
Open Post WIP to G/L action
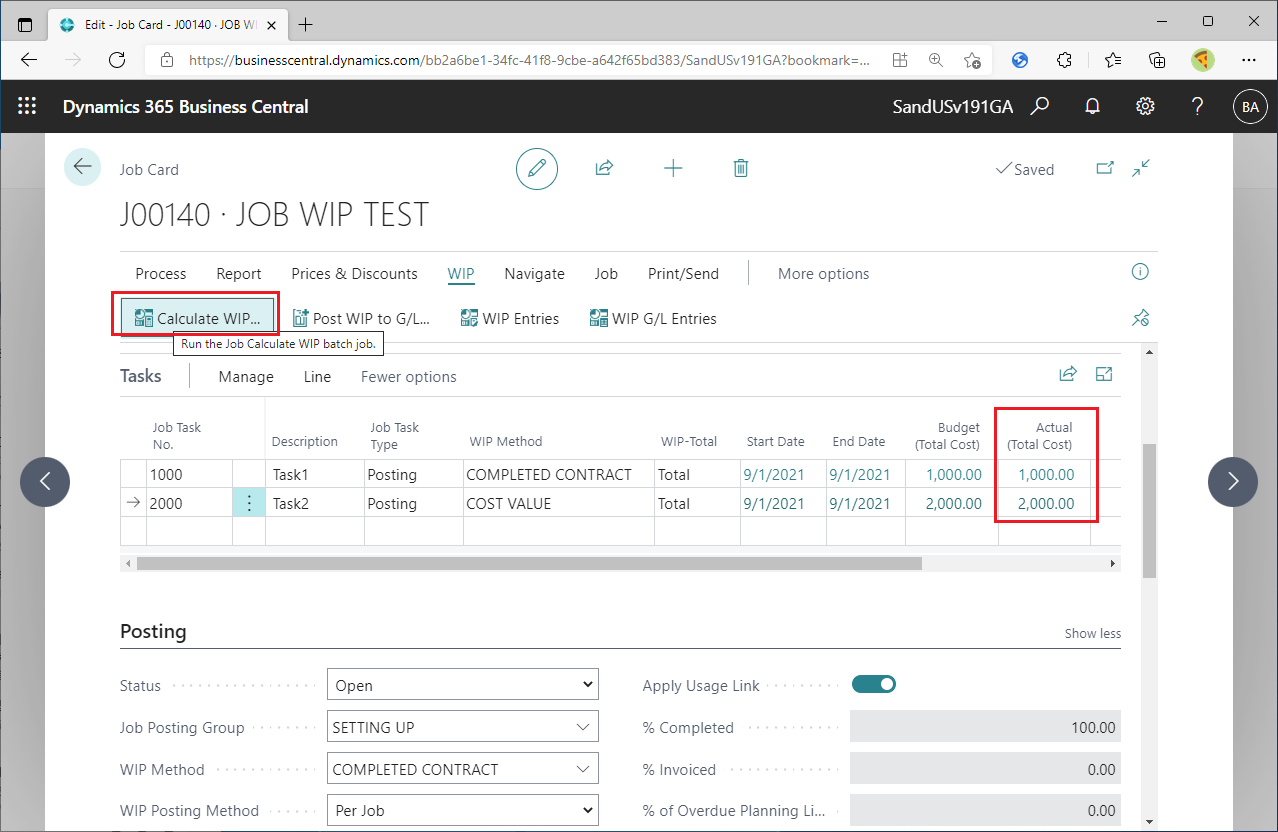[x=362, y=318]
